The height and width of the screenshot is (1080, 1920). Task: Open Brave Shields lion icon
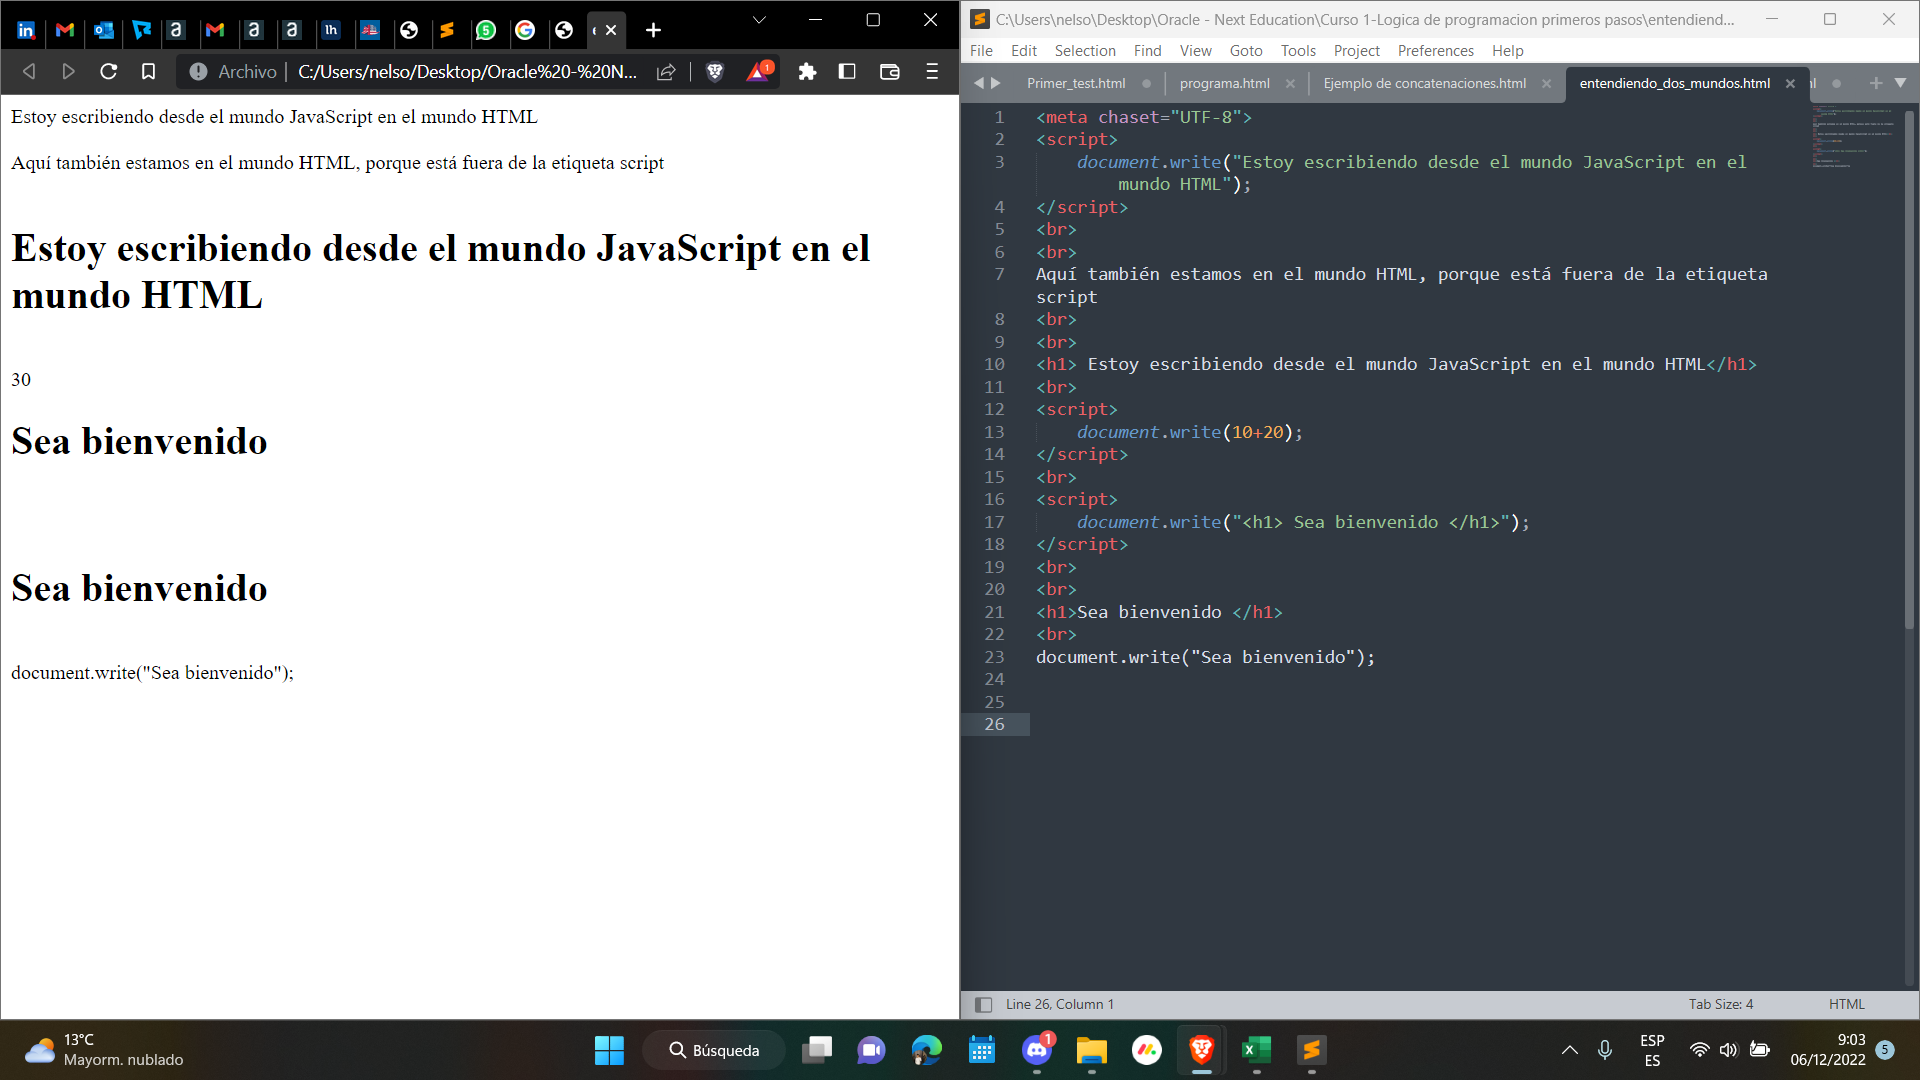(x=715, y=71)
